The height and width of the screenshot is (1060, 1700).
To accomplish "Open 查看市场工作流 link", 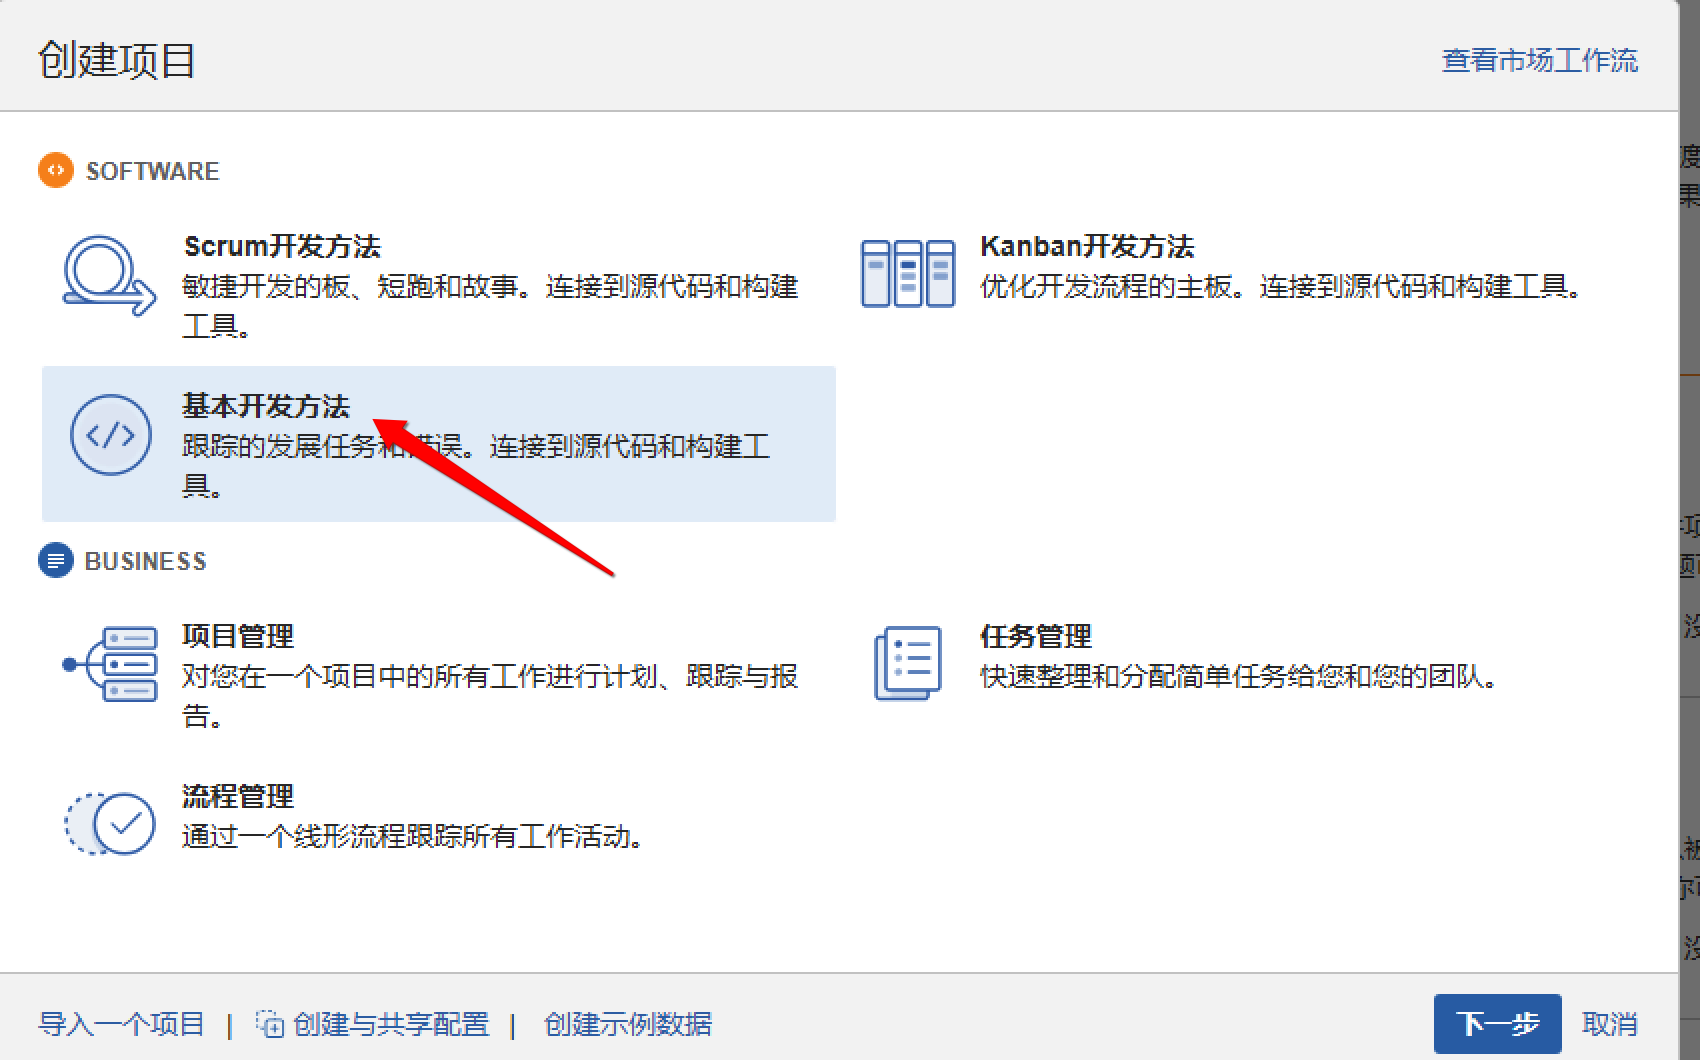I will point(1540,60).
